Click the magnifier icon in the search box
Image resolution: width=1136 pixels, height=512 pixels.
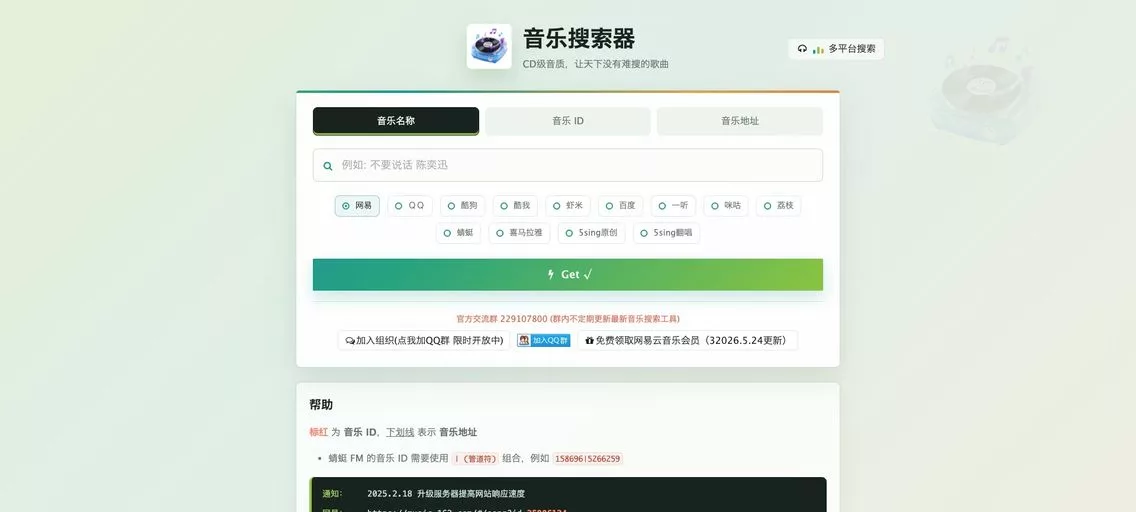(x=327, y=166)
